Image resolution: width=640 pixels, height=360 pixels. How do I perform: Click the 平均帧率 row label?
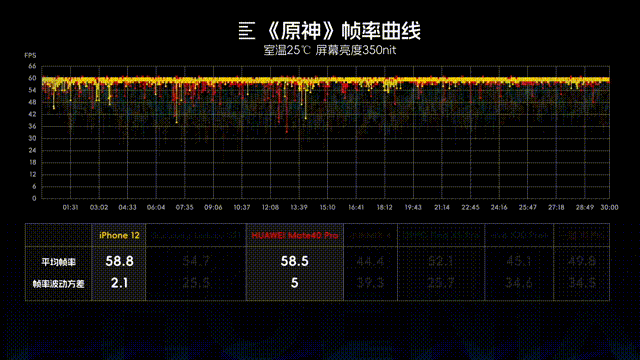pyautogui.click(x=58, y=262)
